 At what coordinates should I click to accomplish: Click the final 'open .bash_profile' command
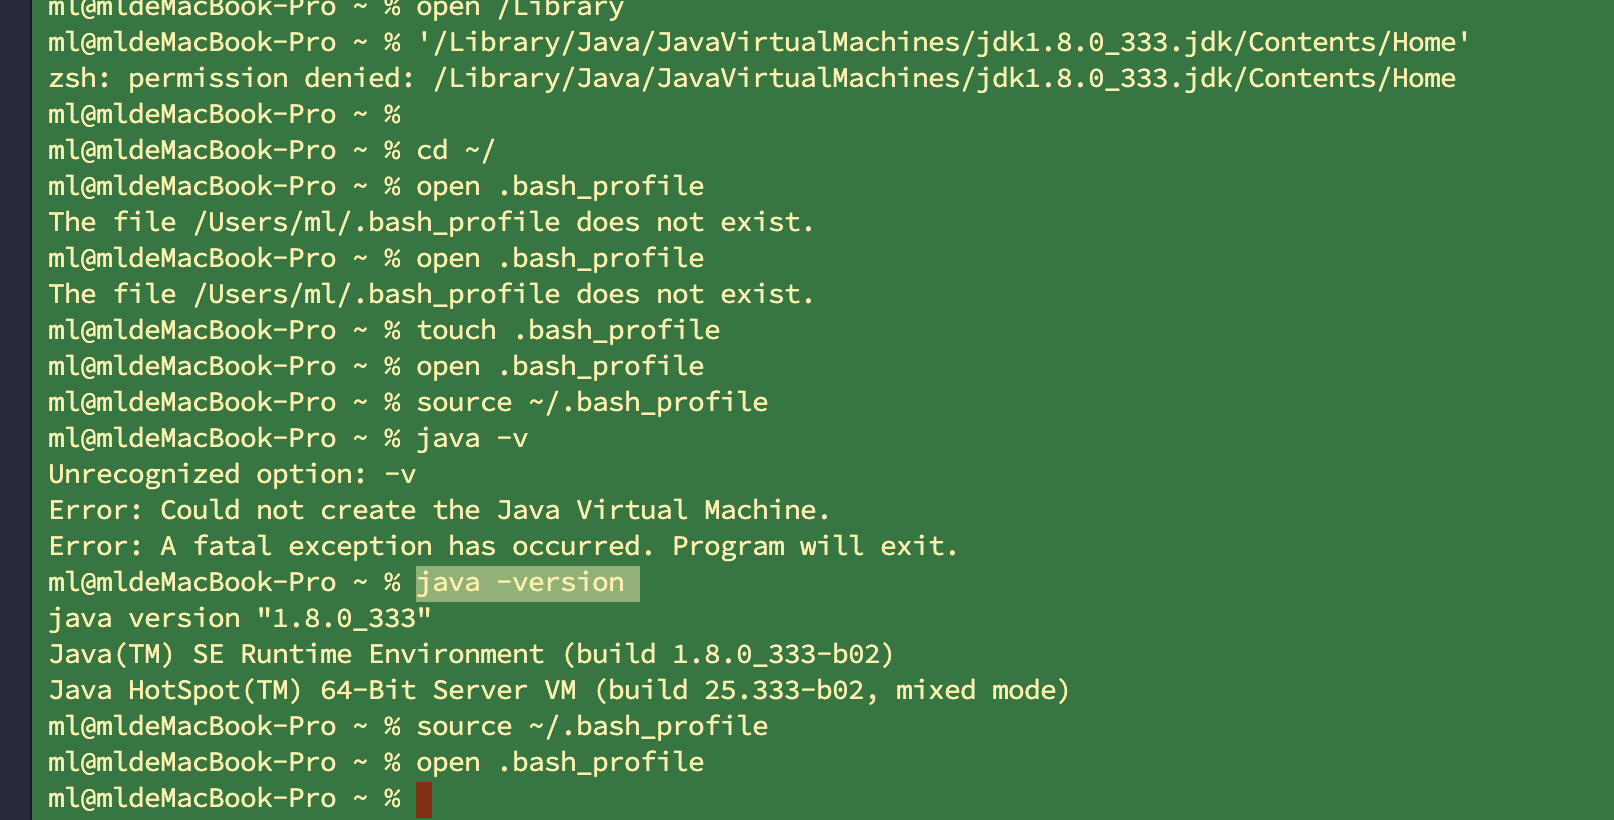[x=560, y=762]
